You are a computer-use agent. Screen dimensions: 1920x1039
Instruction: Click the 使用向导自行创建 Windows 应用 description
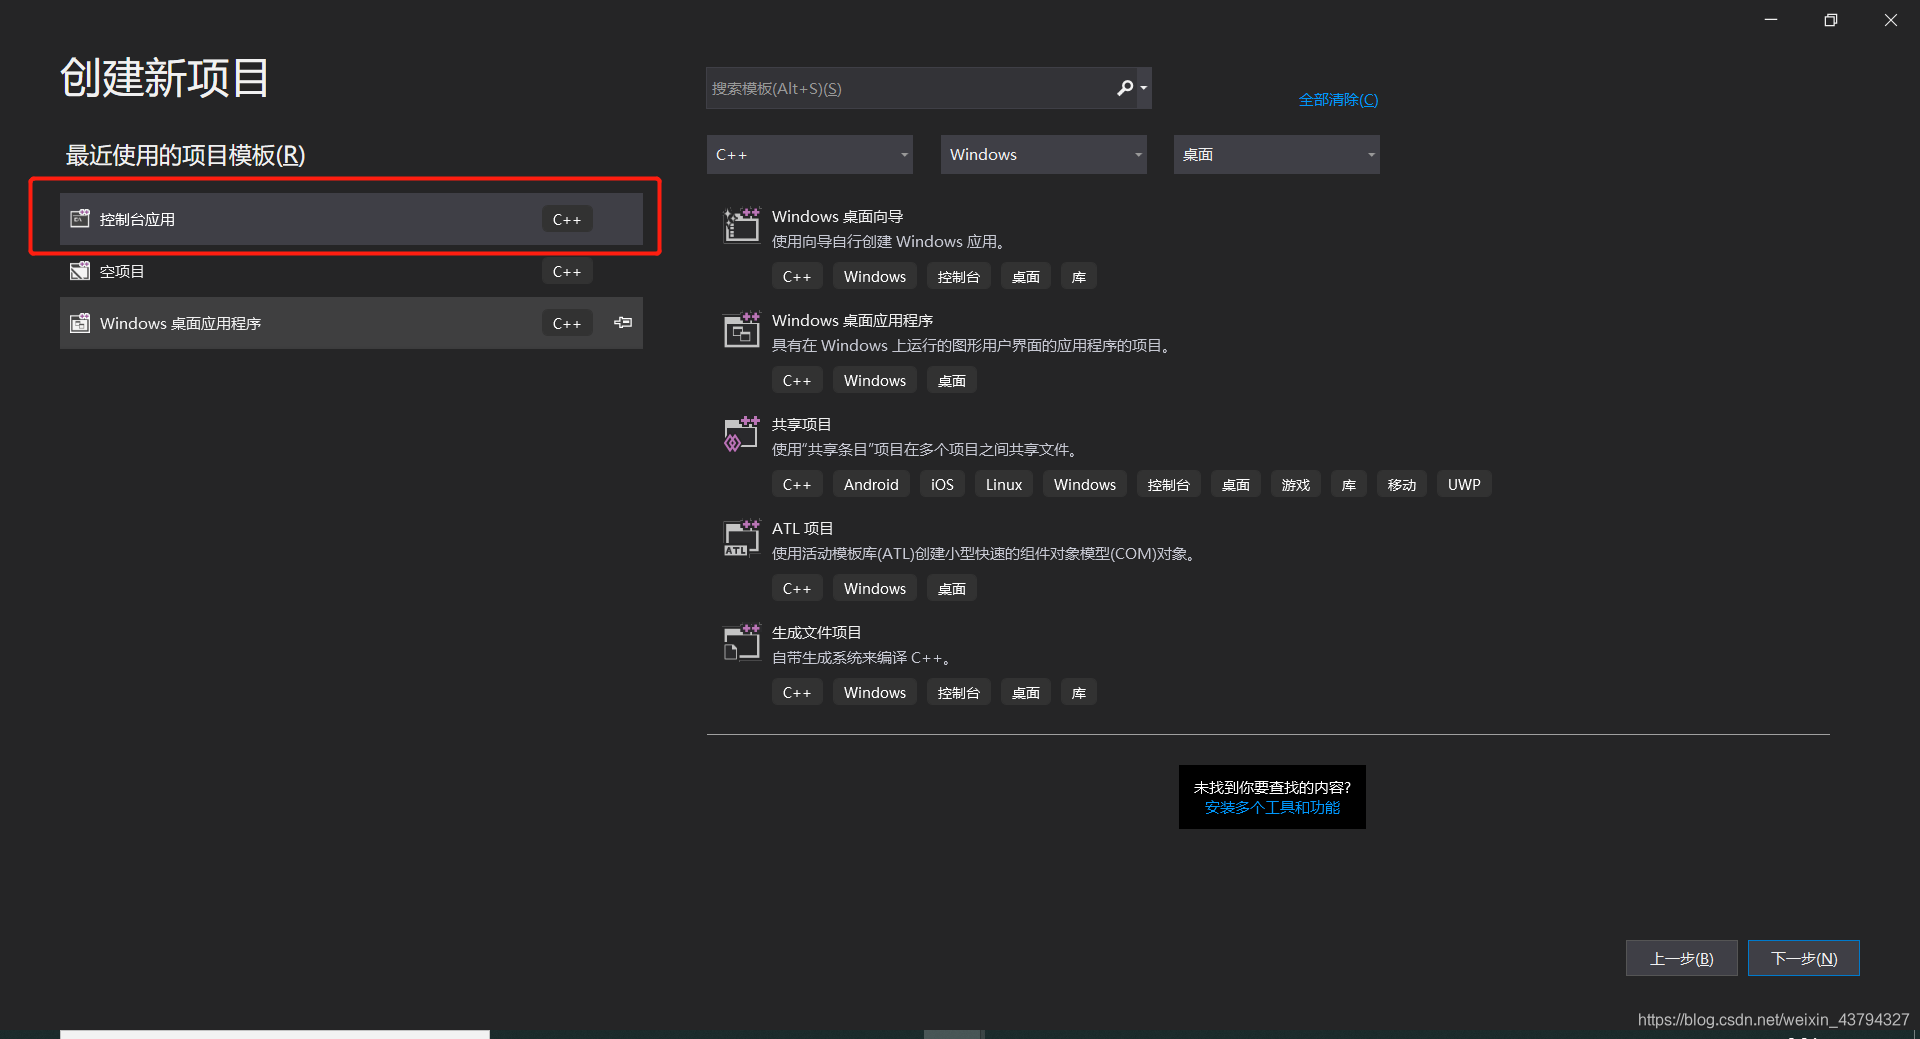point(888,241)
